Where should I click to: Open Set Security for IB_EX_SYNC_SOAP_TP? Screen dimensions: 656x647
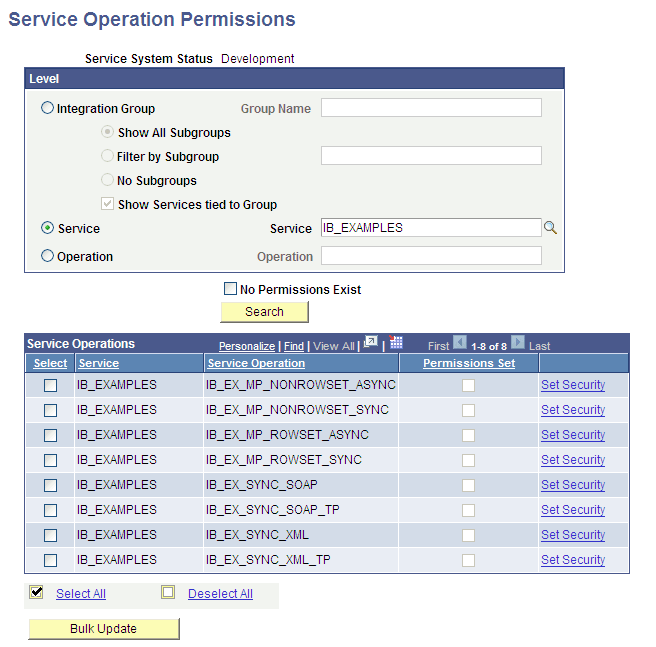[573, 510]
